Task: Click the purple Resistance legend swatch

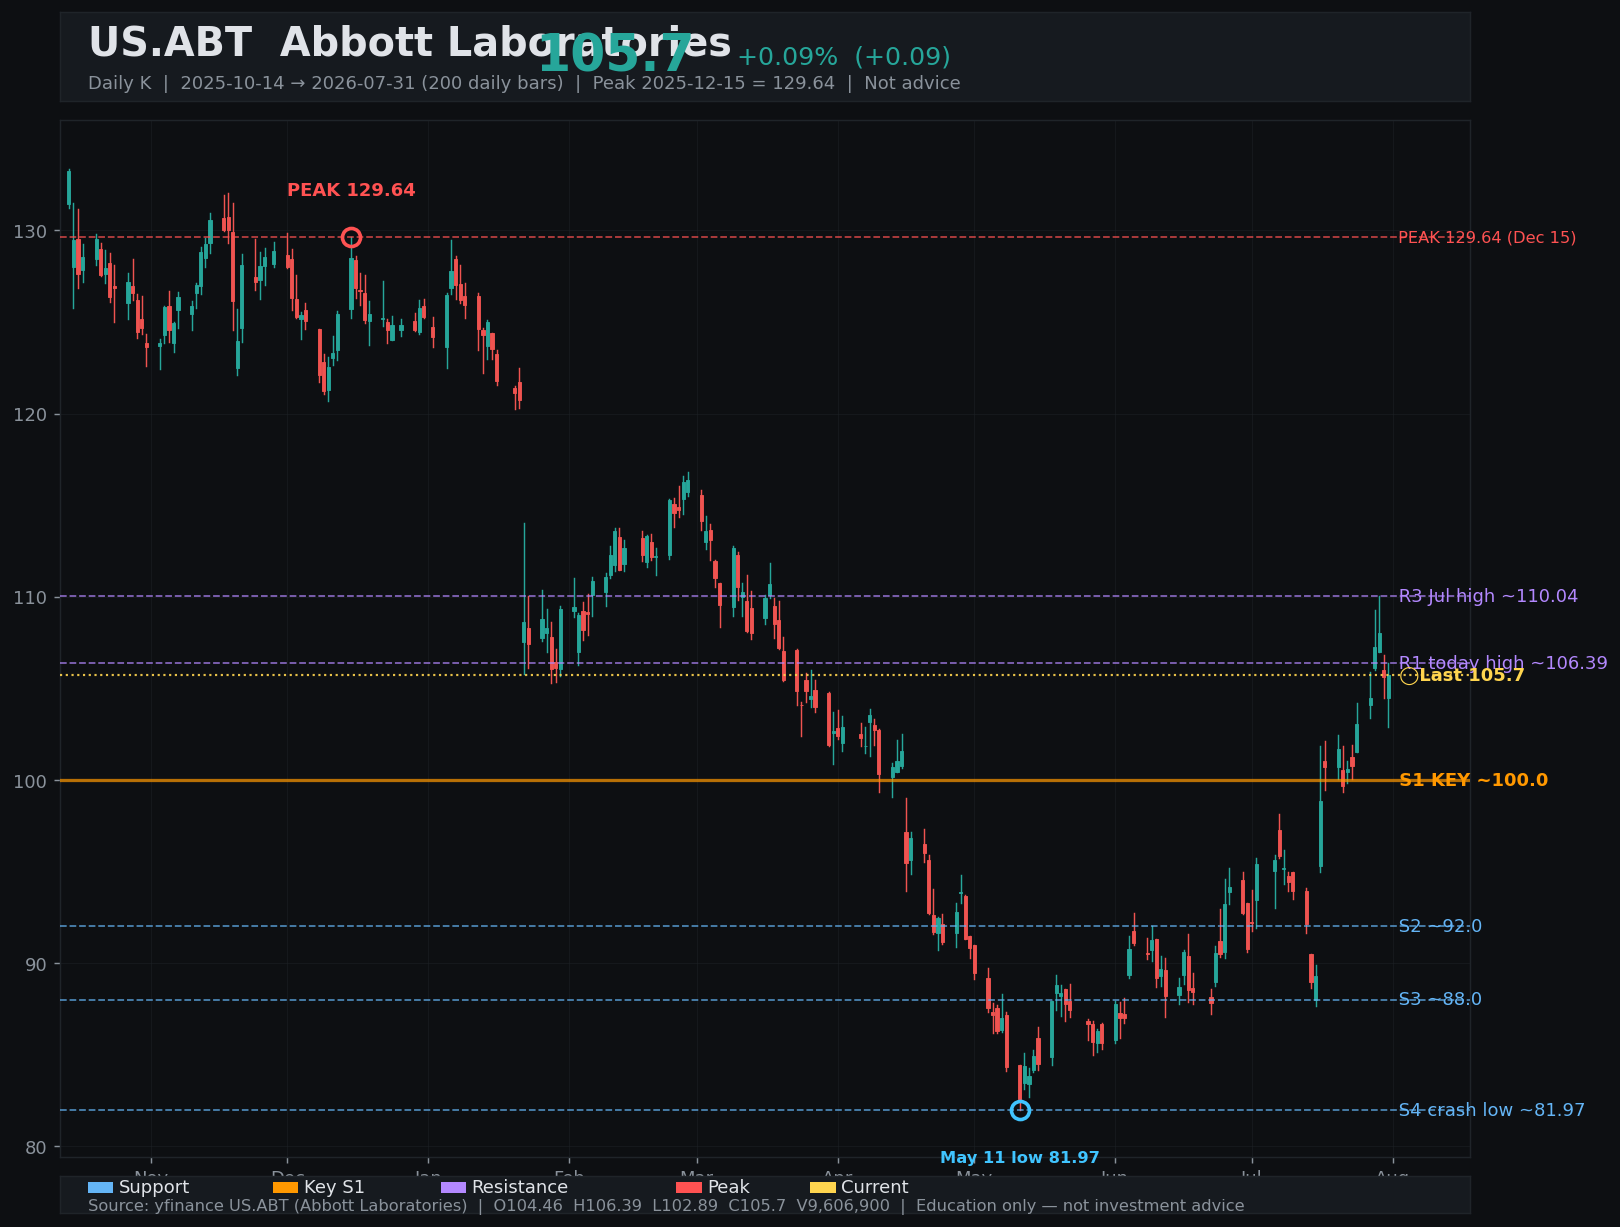Action: 454,1187
